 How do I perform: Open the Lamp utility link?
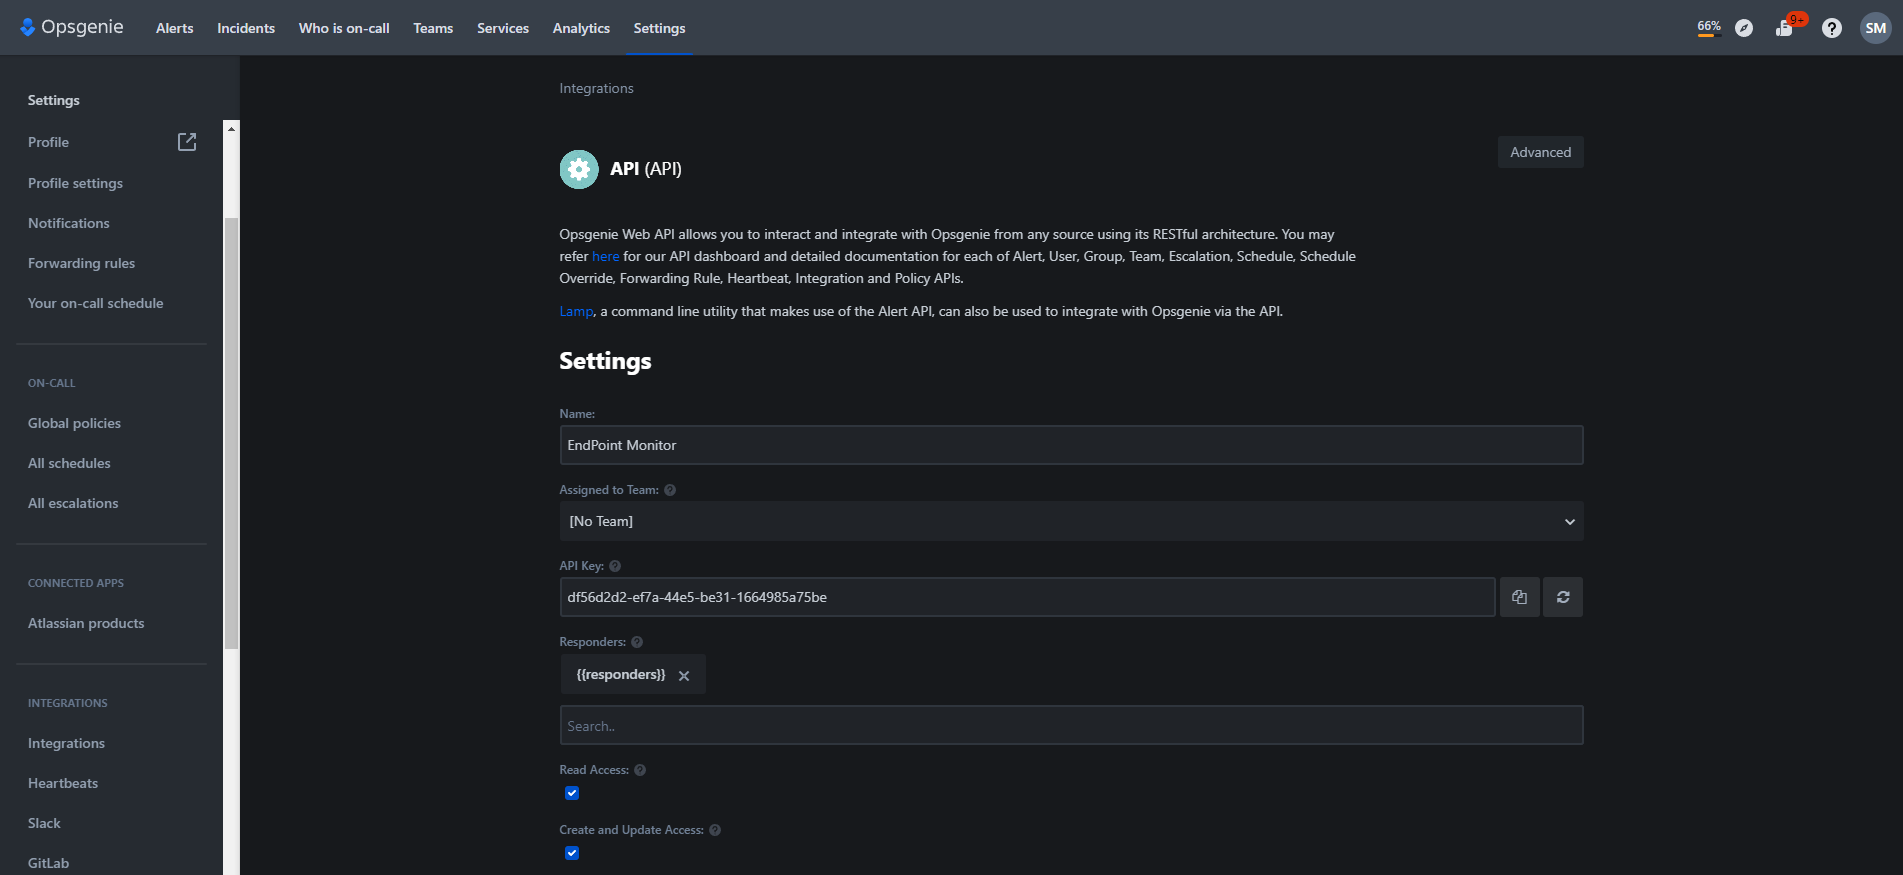pyautogui.click(x=576, y=311)
